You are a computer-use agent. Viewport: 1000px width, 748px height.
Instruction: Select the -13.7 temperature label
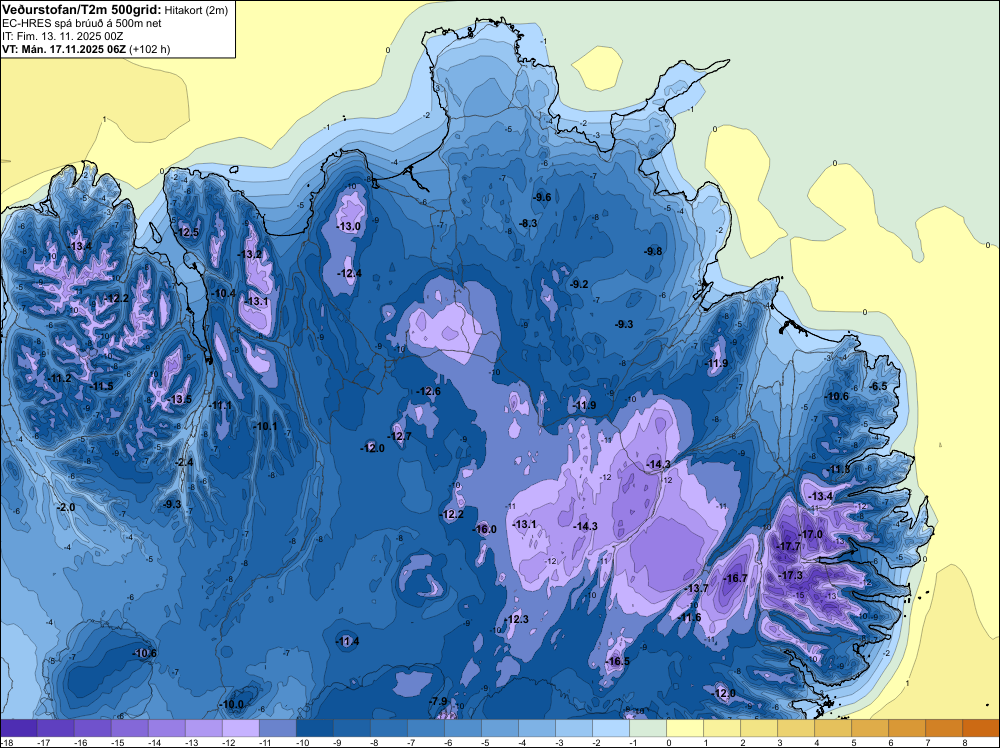coord(697,588)
